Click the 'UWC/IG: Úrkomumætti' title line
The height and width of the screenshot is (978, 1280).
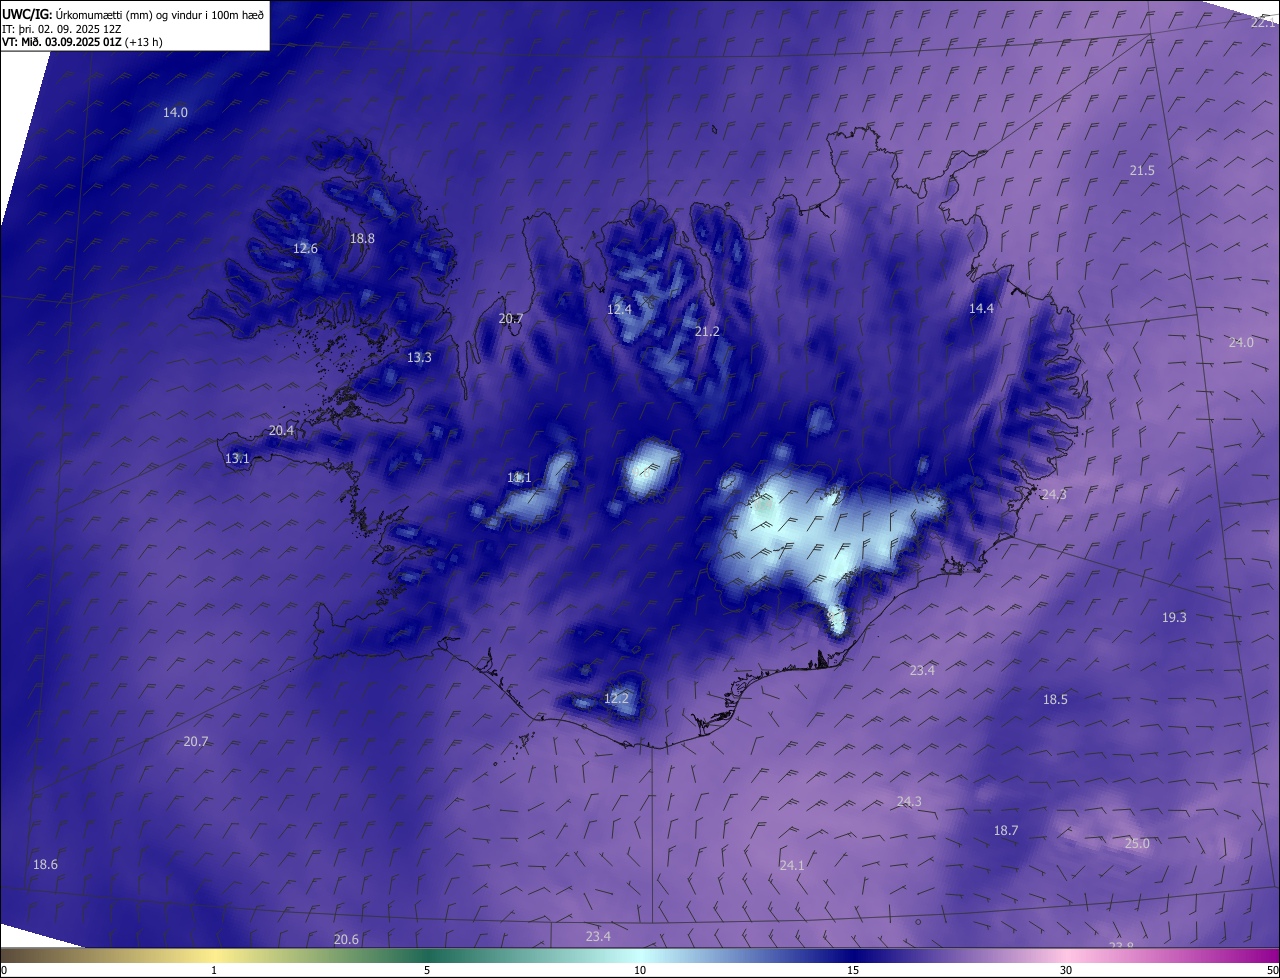(133, 14)
